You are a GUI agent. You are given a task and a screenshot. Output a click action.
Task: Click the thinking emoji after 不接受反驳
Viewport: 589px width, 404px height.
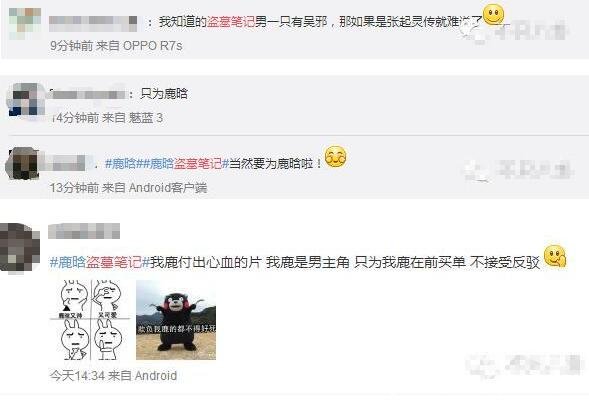[x=555, y=256]
